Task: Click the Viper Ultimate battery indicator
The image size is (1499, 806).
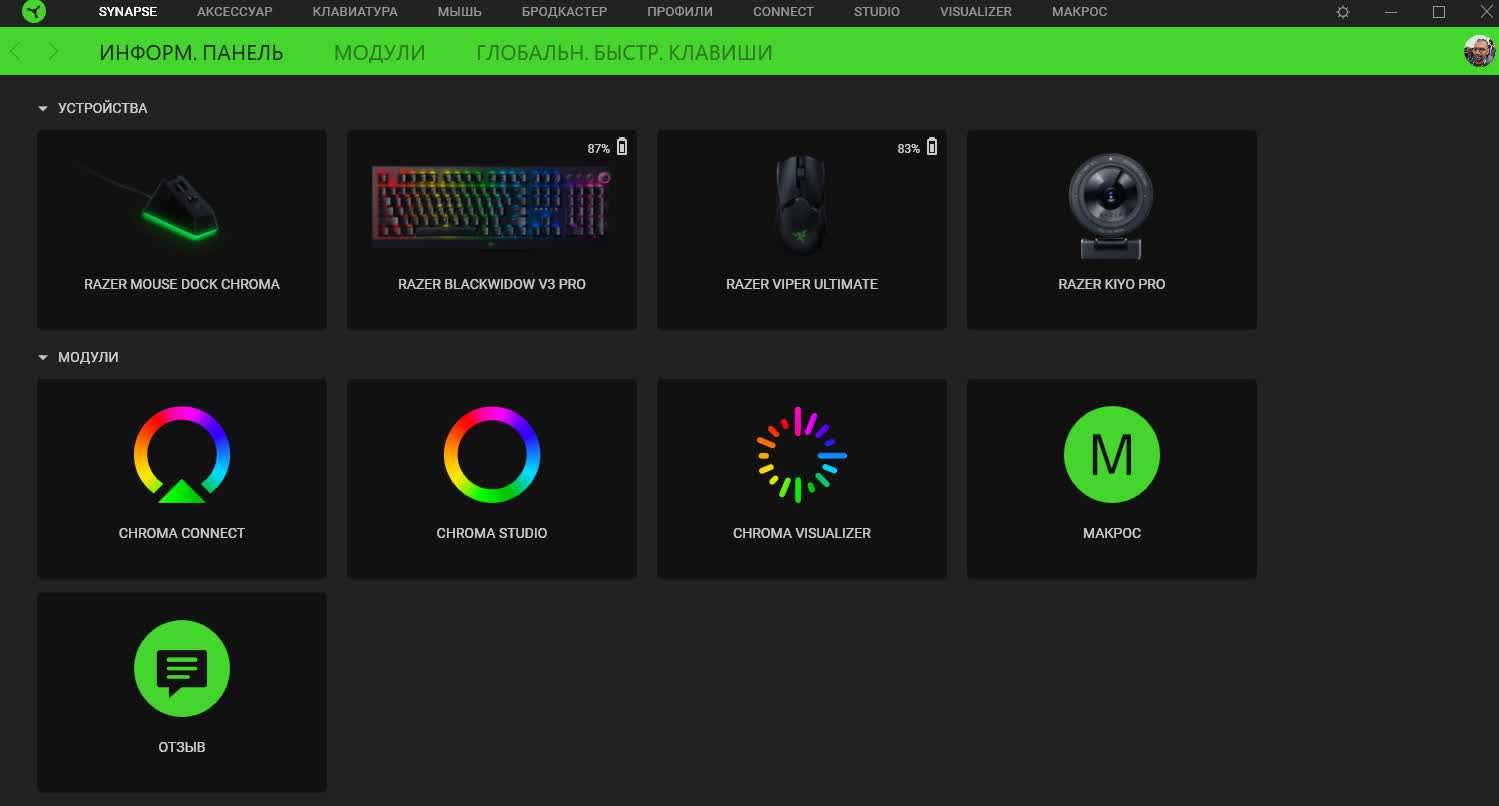Action: 932,147
